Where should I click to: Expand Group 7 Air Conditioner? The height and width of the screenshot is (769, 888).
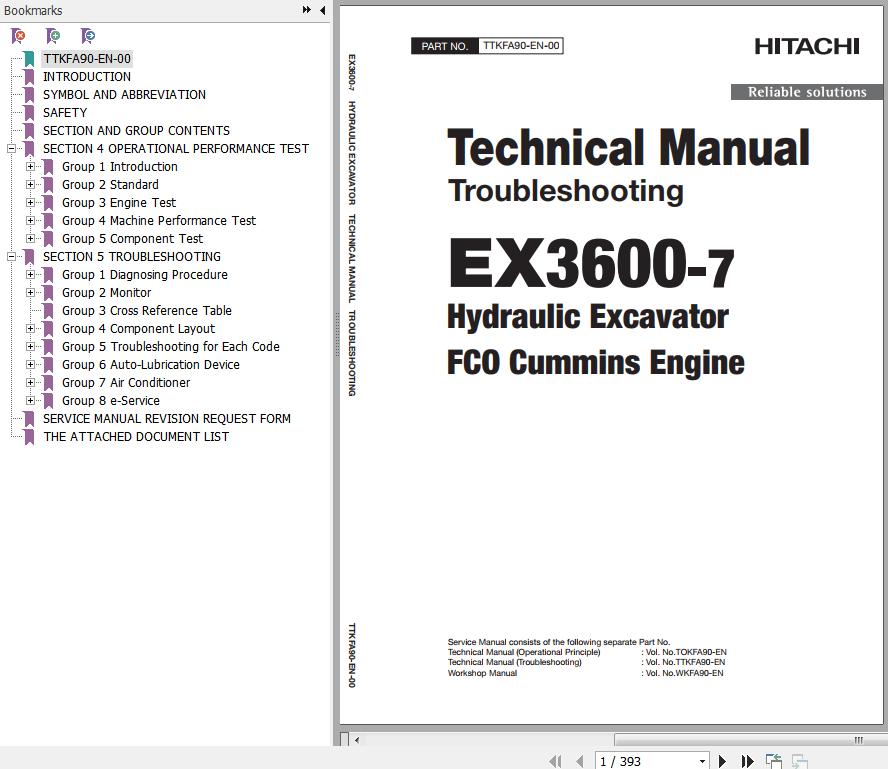tap(31, 383)
